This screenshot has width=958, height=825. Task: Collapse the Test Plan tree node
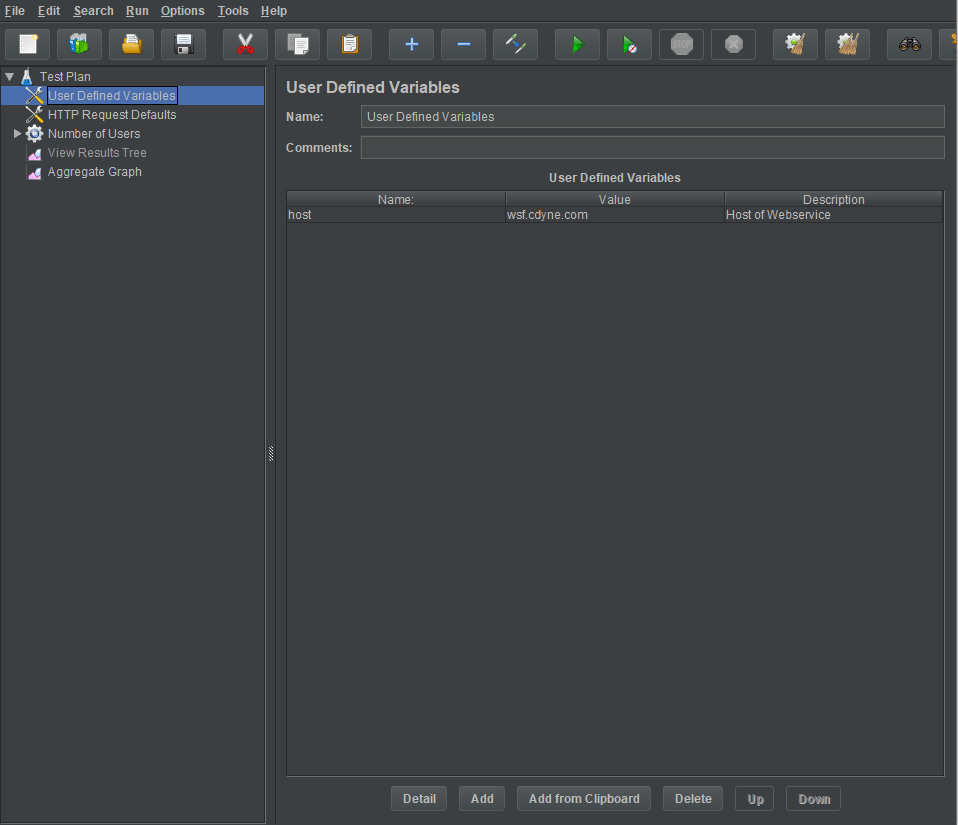[x=9, y=76]
